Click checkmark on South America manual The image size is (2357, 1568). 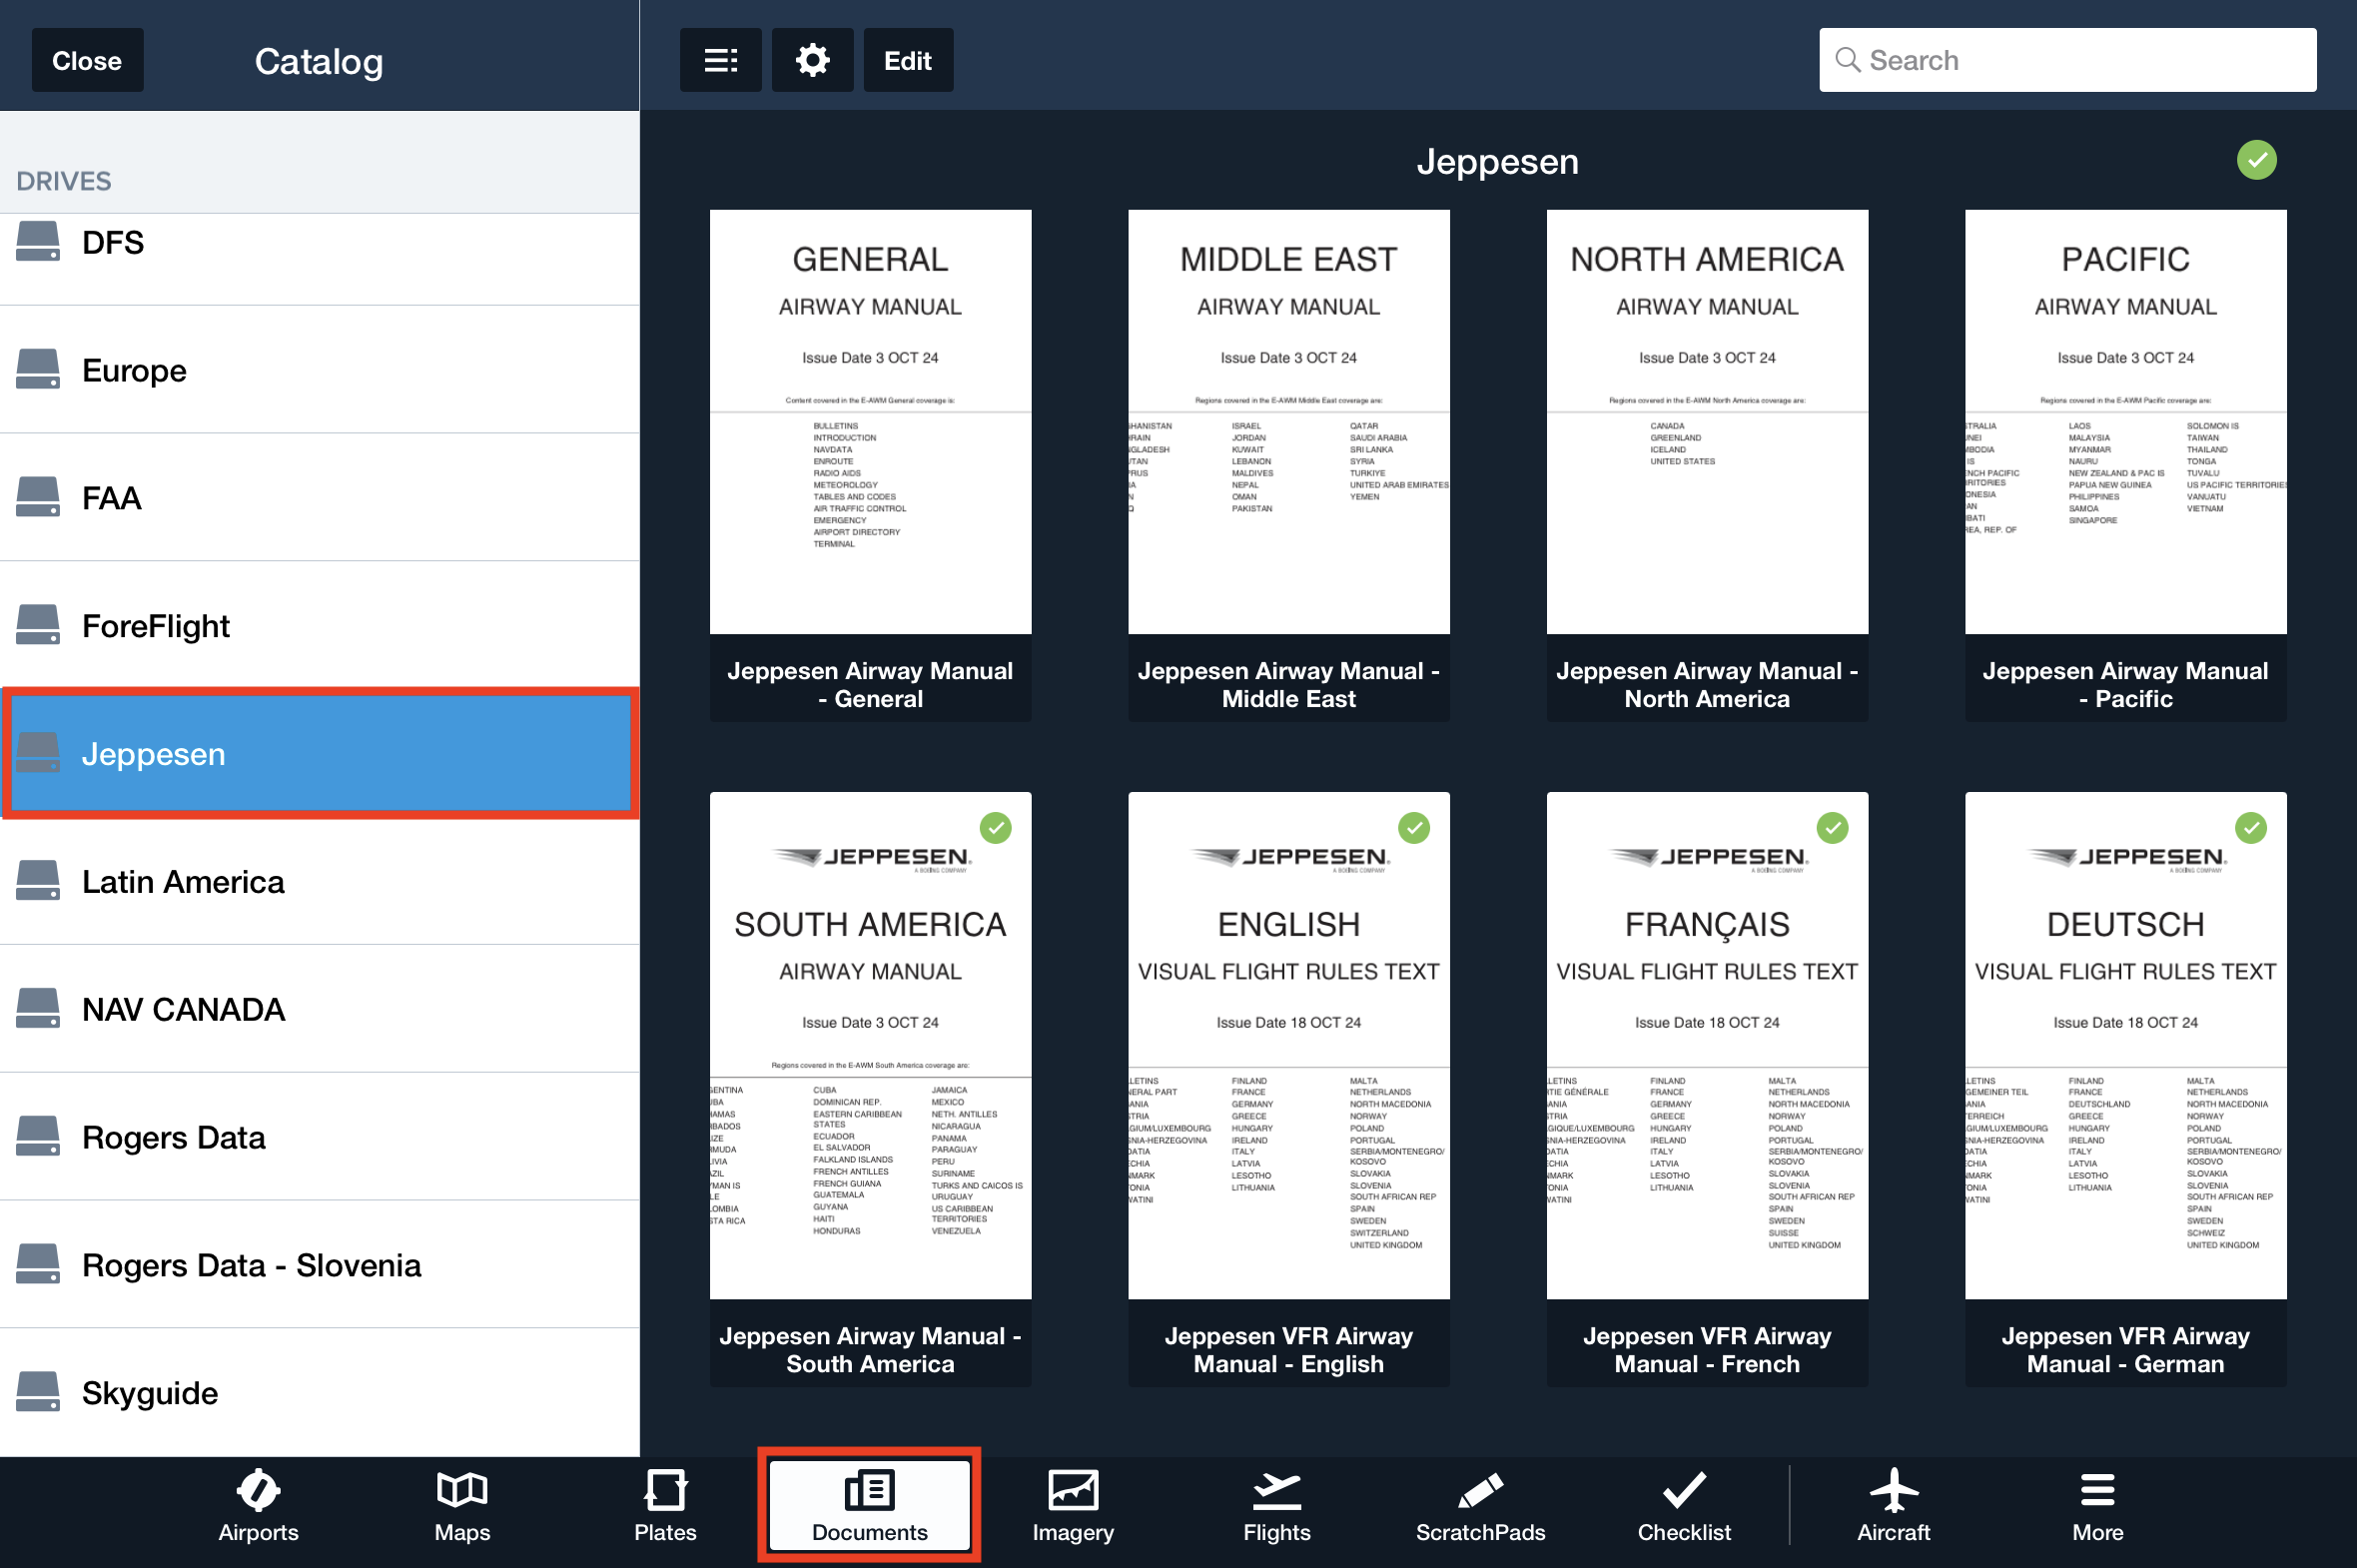(995, 828)
